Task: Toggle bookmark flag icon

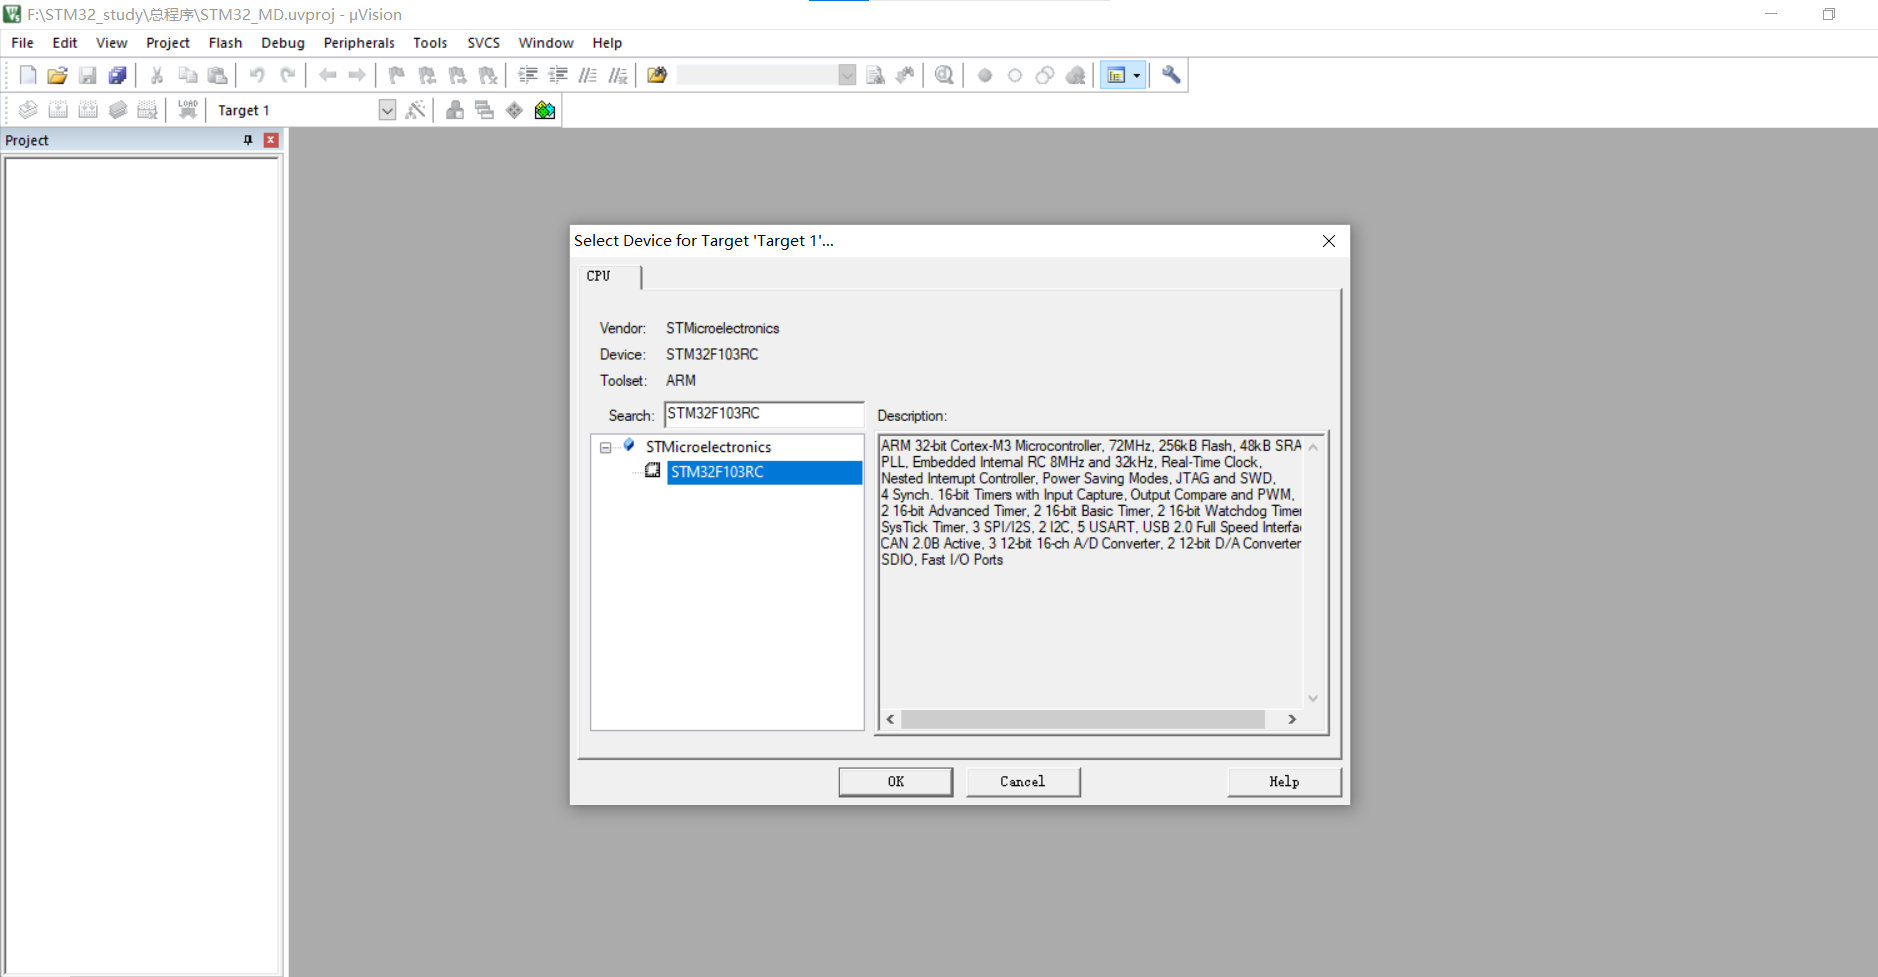Action: pos(397,75)
